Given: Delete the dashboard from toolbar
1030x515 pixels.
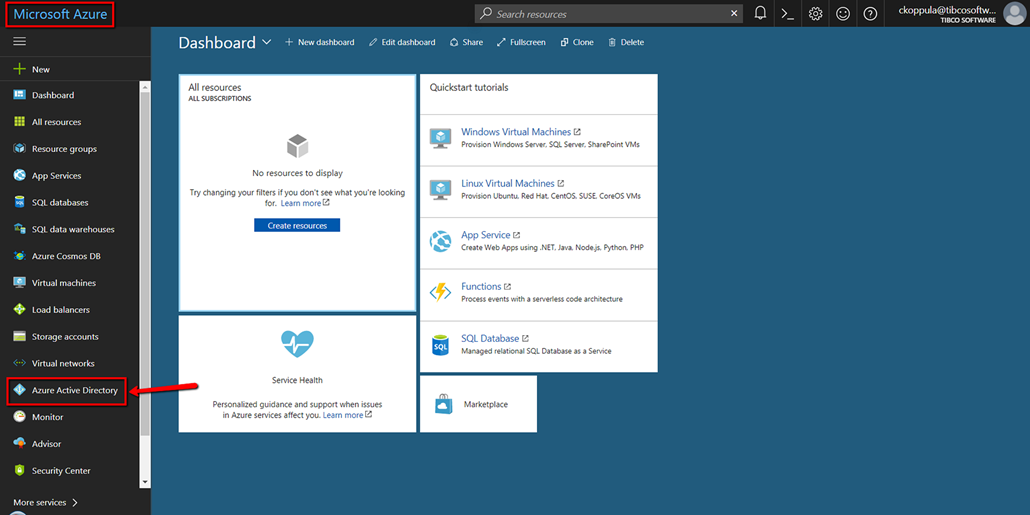Looking at the screenshot, I should [x=626, y=42].
